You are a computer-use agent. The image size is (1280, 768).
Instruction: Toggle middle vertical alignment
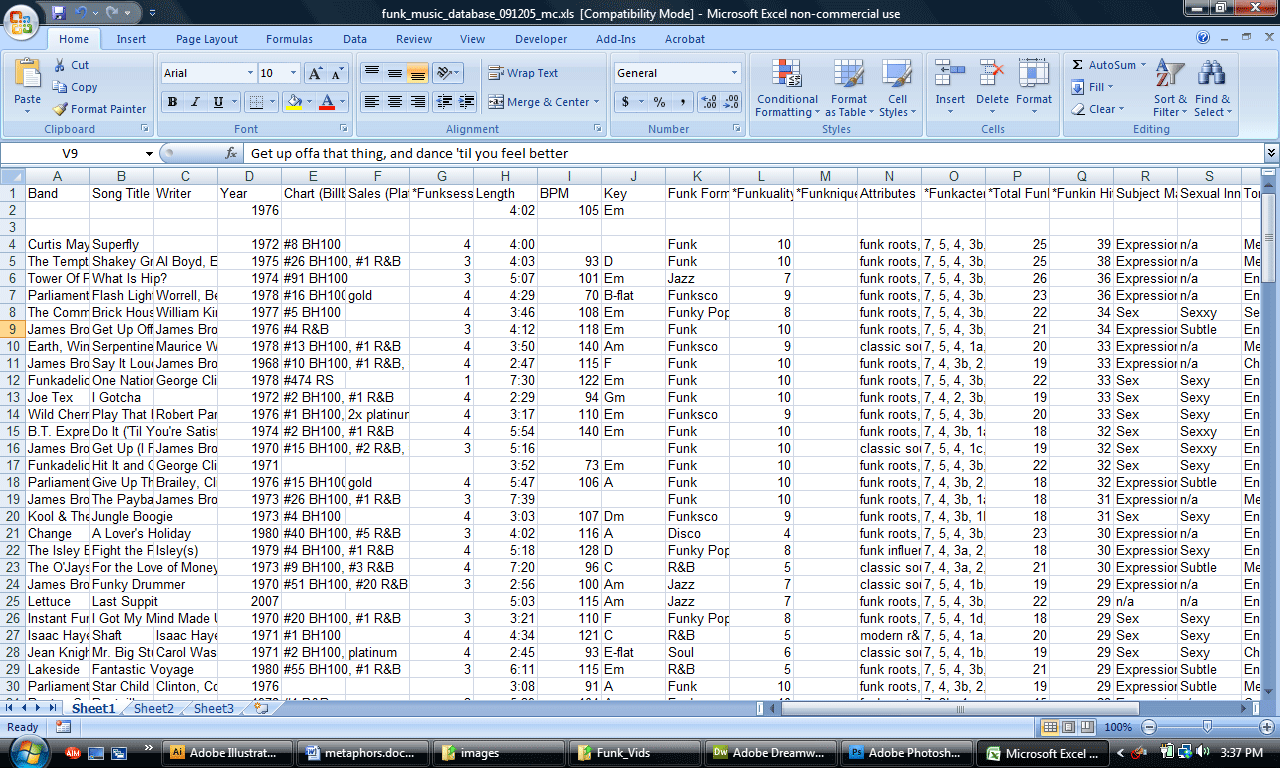(x=394, y=73)
